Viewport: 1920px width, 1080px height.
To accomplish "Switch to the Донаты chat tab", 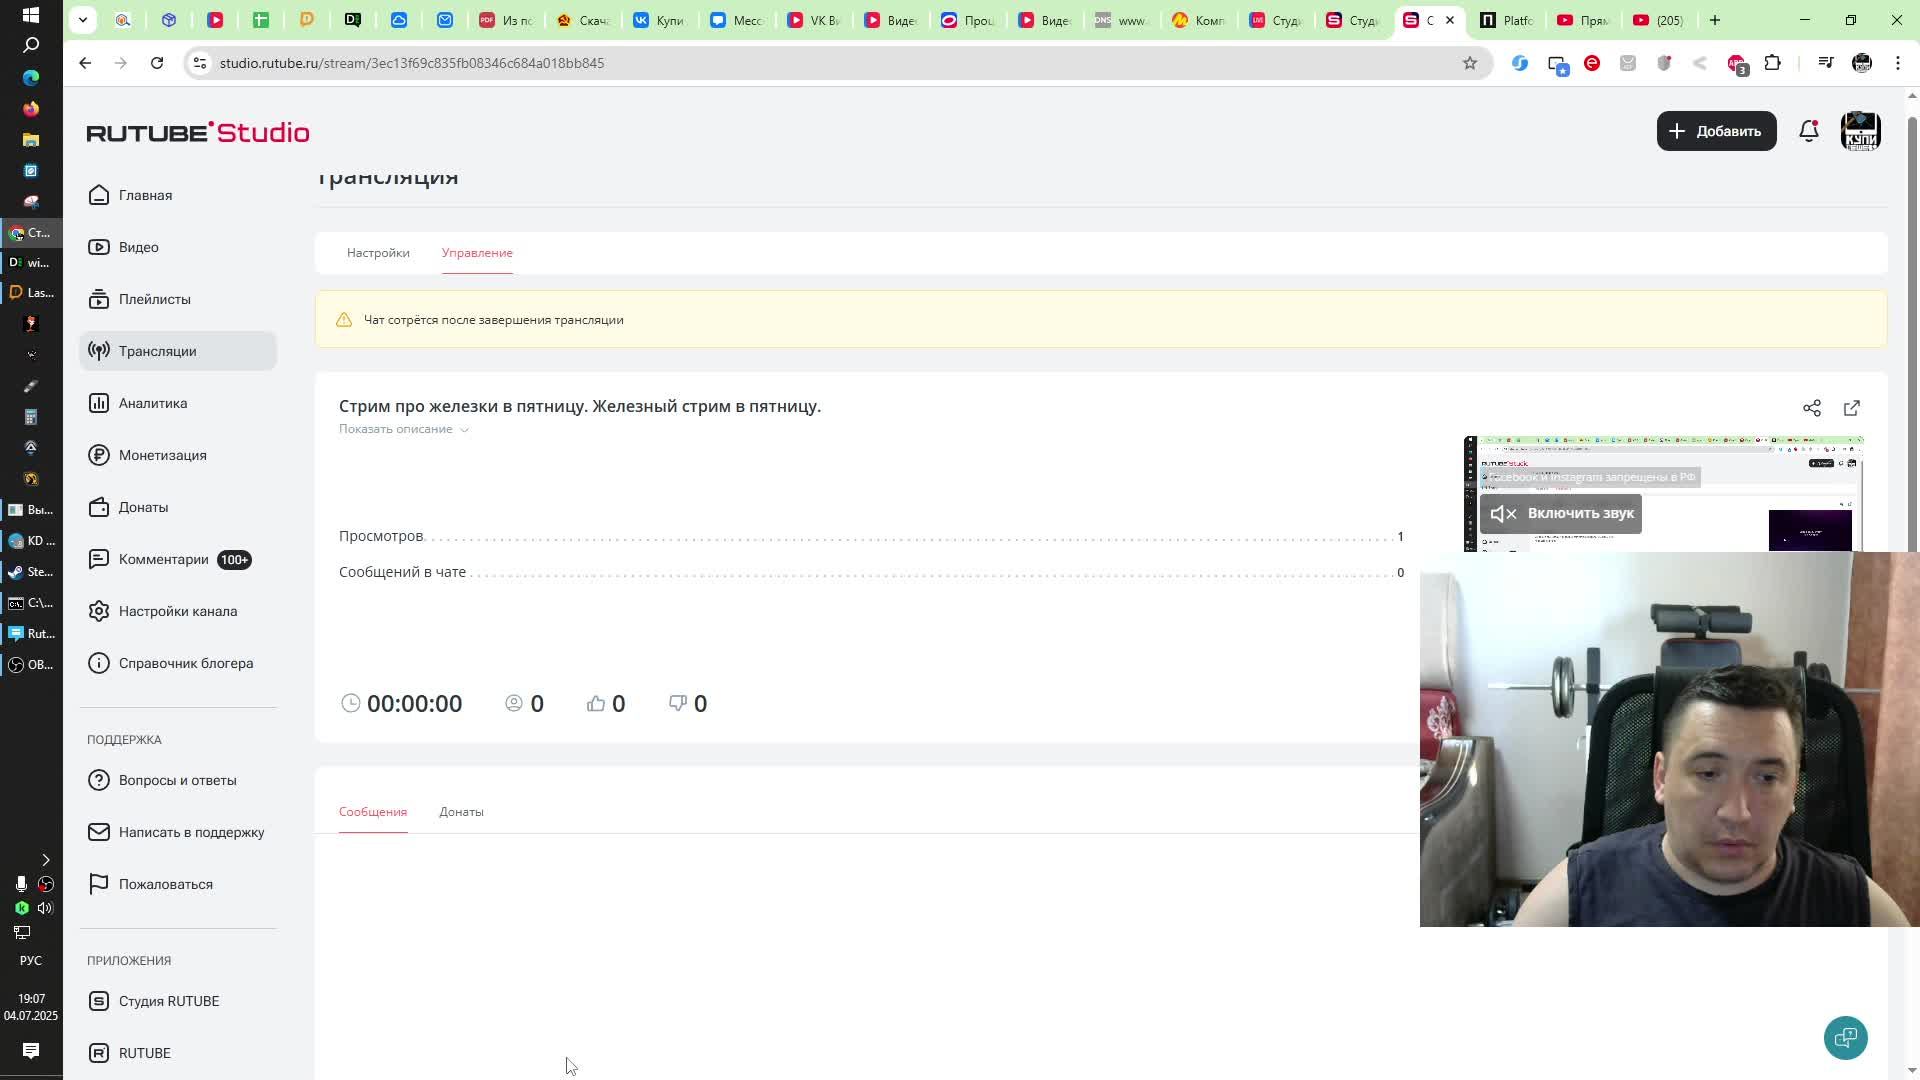I will click(461, 812).
